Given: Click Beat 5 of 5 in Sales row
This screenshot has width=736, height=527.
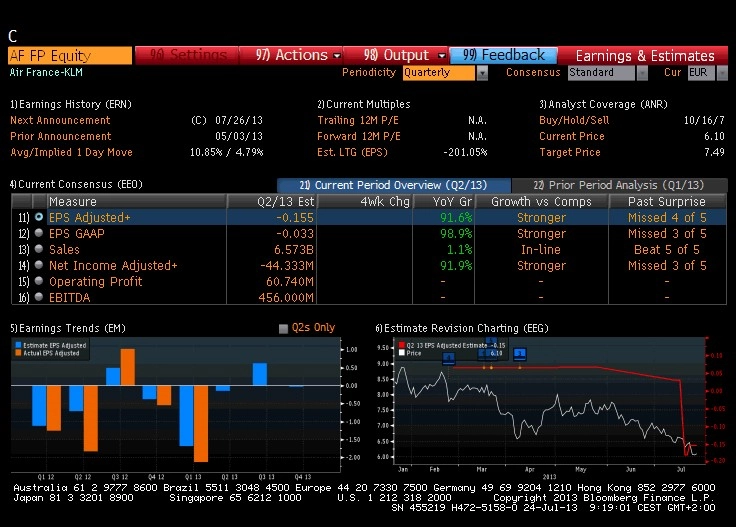Looking at the screenshot, I should coord(667,250).
